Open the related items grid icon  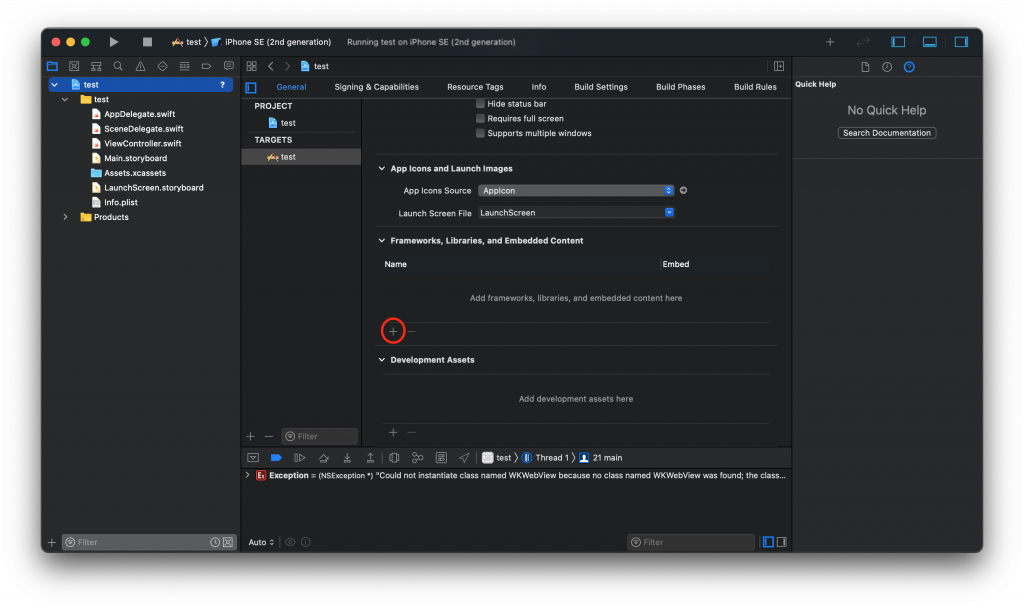[251, 66]
